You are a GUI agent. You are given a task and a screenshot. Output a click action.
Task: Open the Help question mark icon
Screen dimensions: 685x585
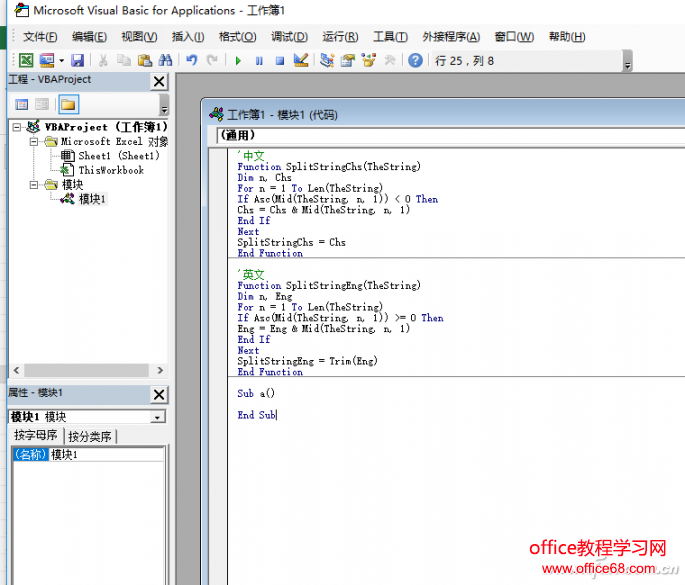[415, 61]
